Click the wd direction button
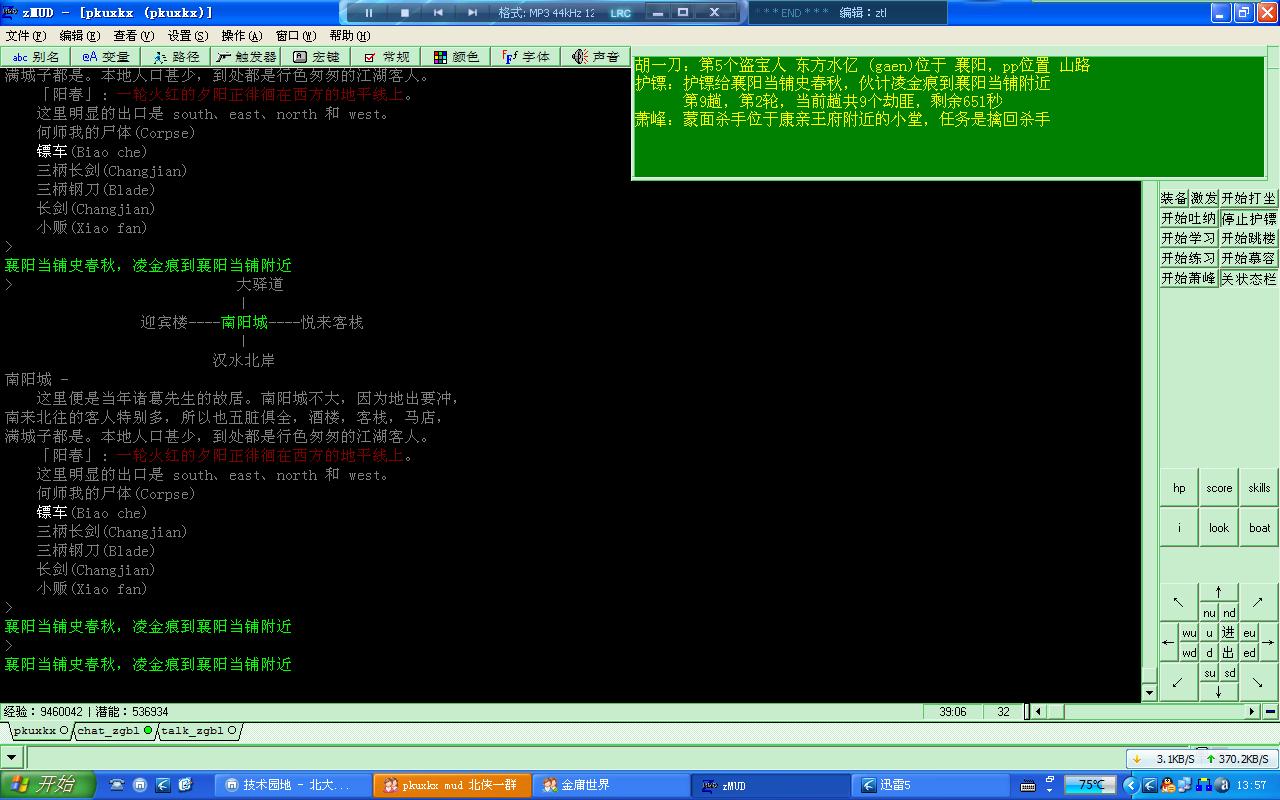 coord(1189,653)
